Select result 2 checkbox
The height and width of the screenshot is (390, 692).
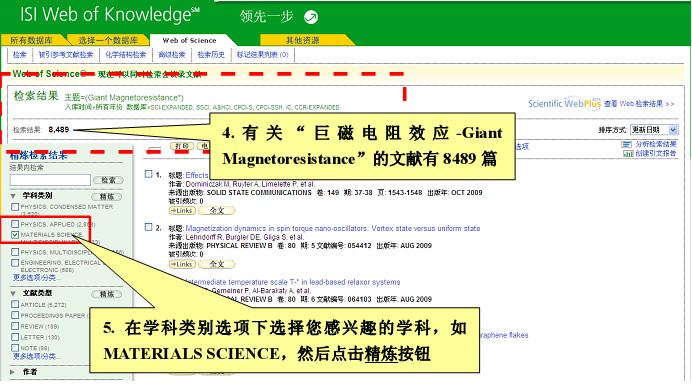(149, 227)
